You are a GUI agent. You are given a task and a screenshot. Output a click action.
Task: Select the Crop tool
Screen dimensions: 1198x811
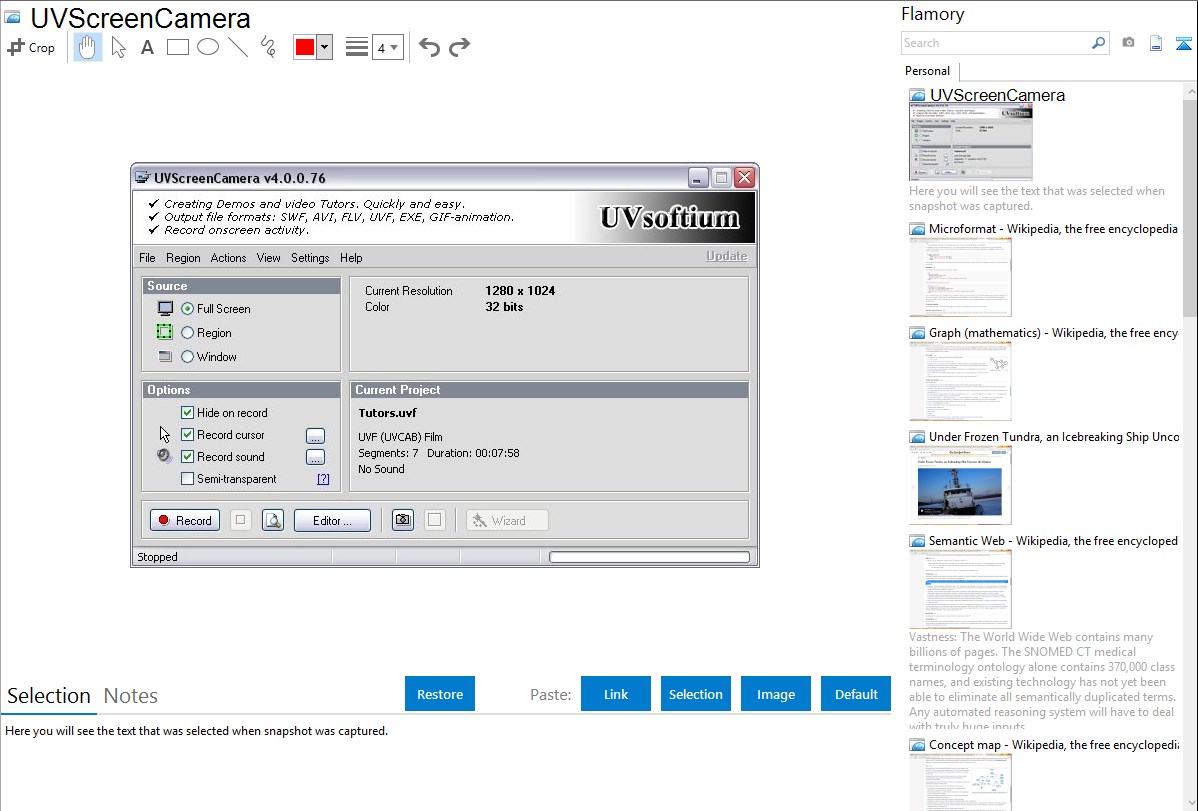pos(31,47)
